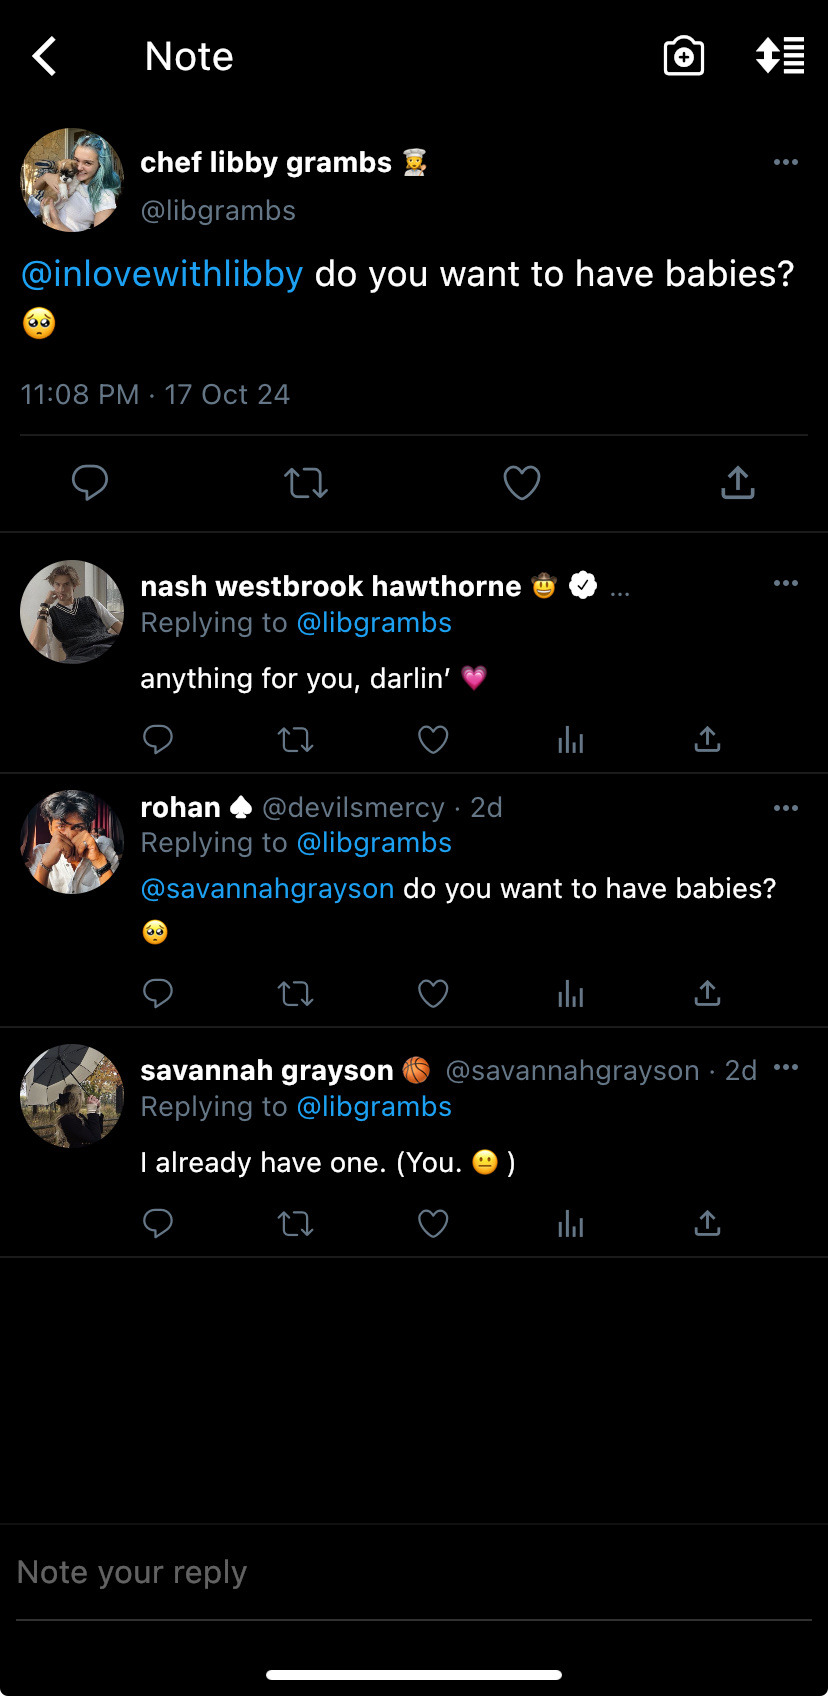The image size is (828, 1696).
Task: Open more options on the main note
Action: coord(786,162)
